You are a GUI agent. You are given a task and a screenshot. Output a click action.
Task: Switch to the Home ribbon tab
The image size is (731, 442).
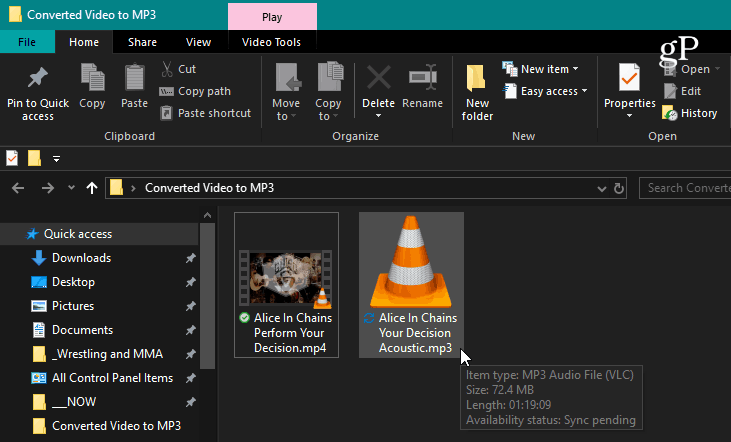84,42
